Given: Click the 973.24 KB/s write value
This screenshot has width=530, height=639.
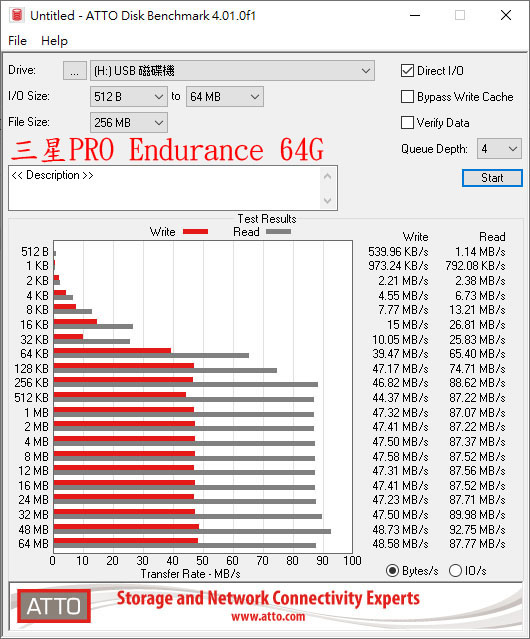Looking at the screenshot, I should [x=398, y=266].
